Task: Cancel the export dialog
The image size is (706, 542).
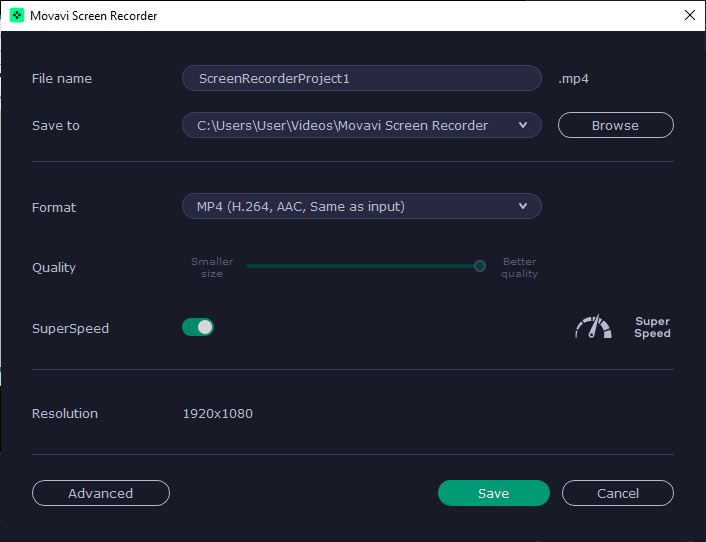Action: pyautogui.click(x=618, y=493)
